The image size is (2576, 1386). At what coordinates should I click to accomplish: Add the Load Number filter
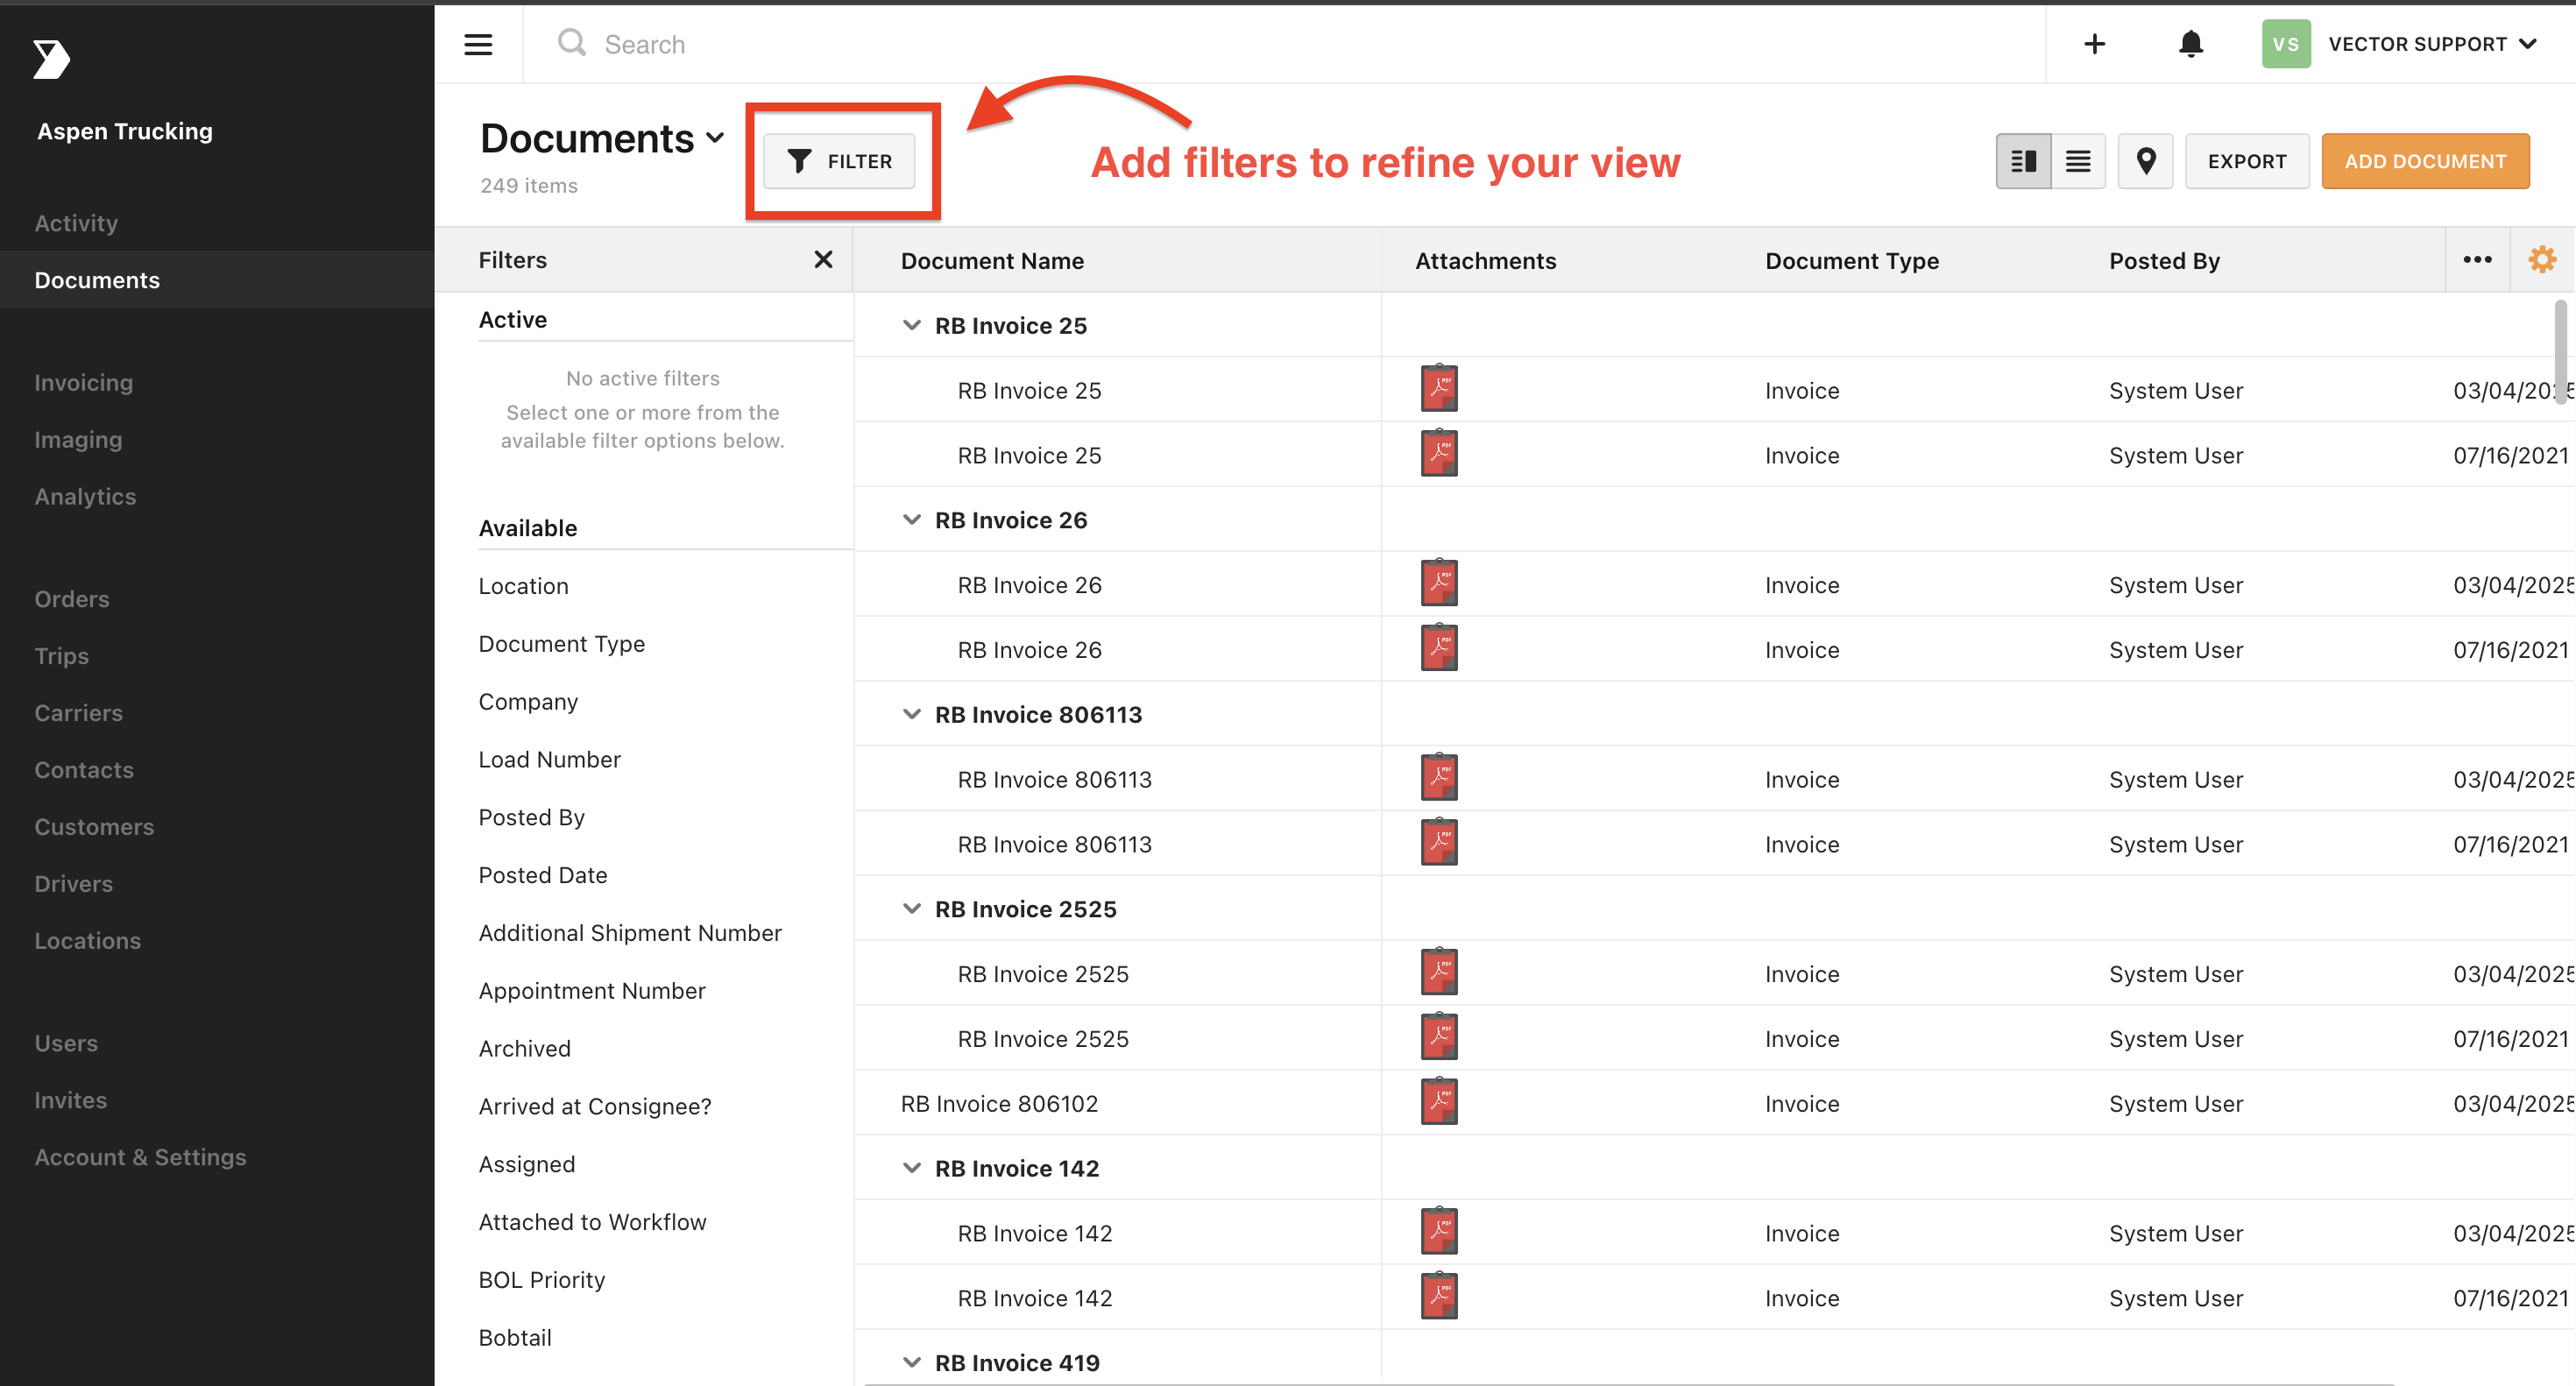(x=549, y=759)
